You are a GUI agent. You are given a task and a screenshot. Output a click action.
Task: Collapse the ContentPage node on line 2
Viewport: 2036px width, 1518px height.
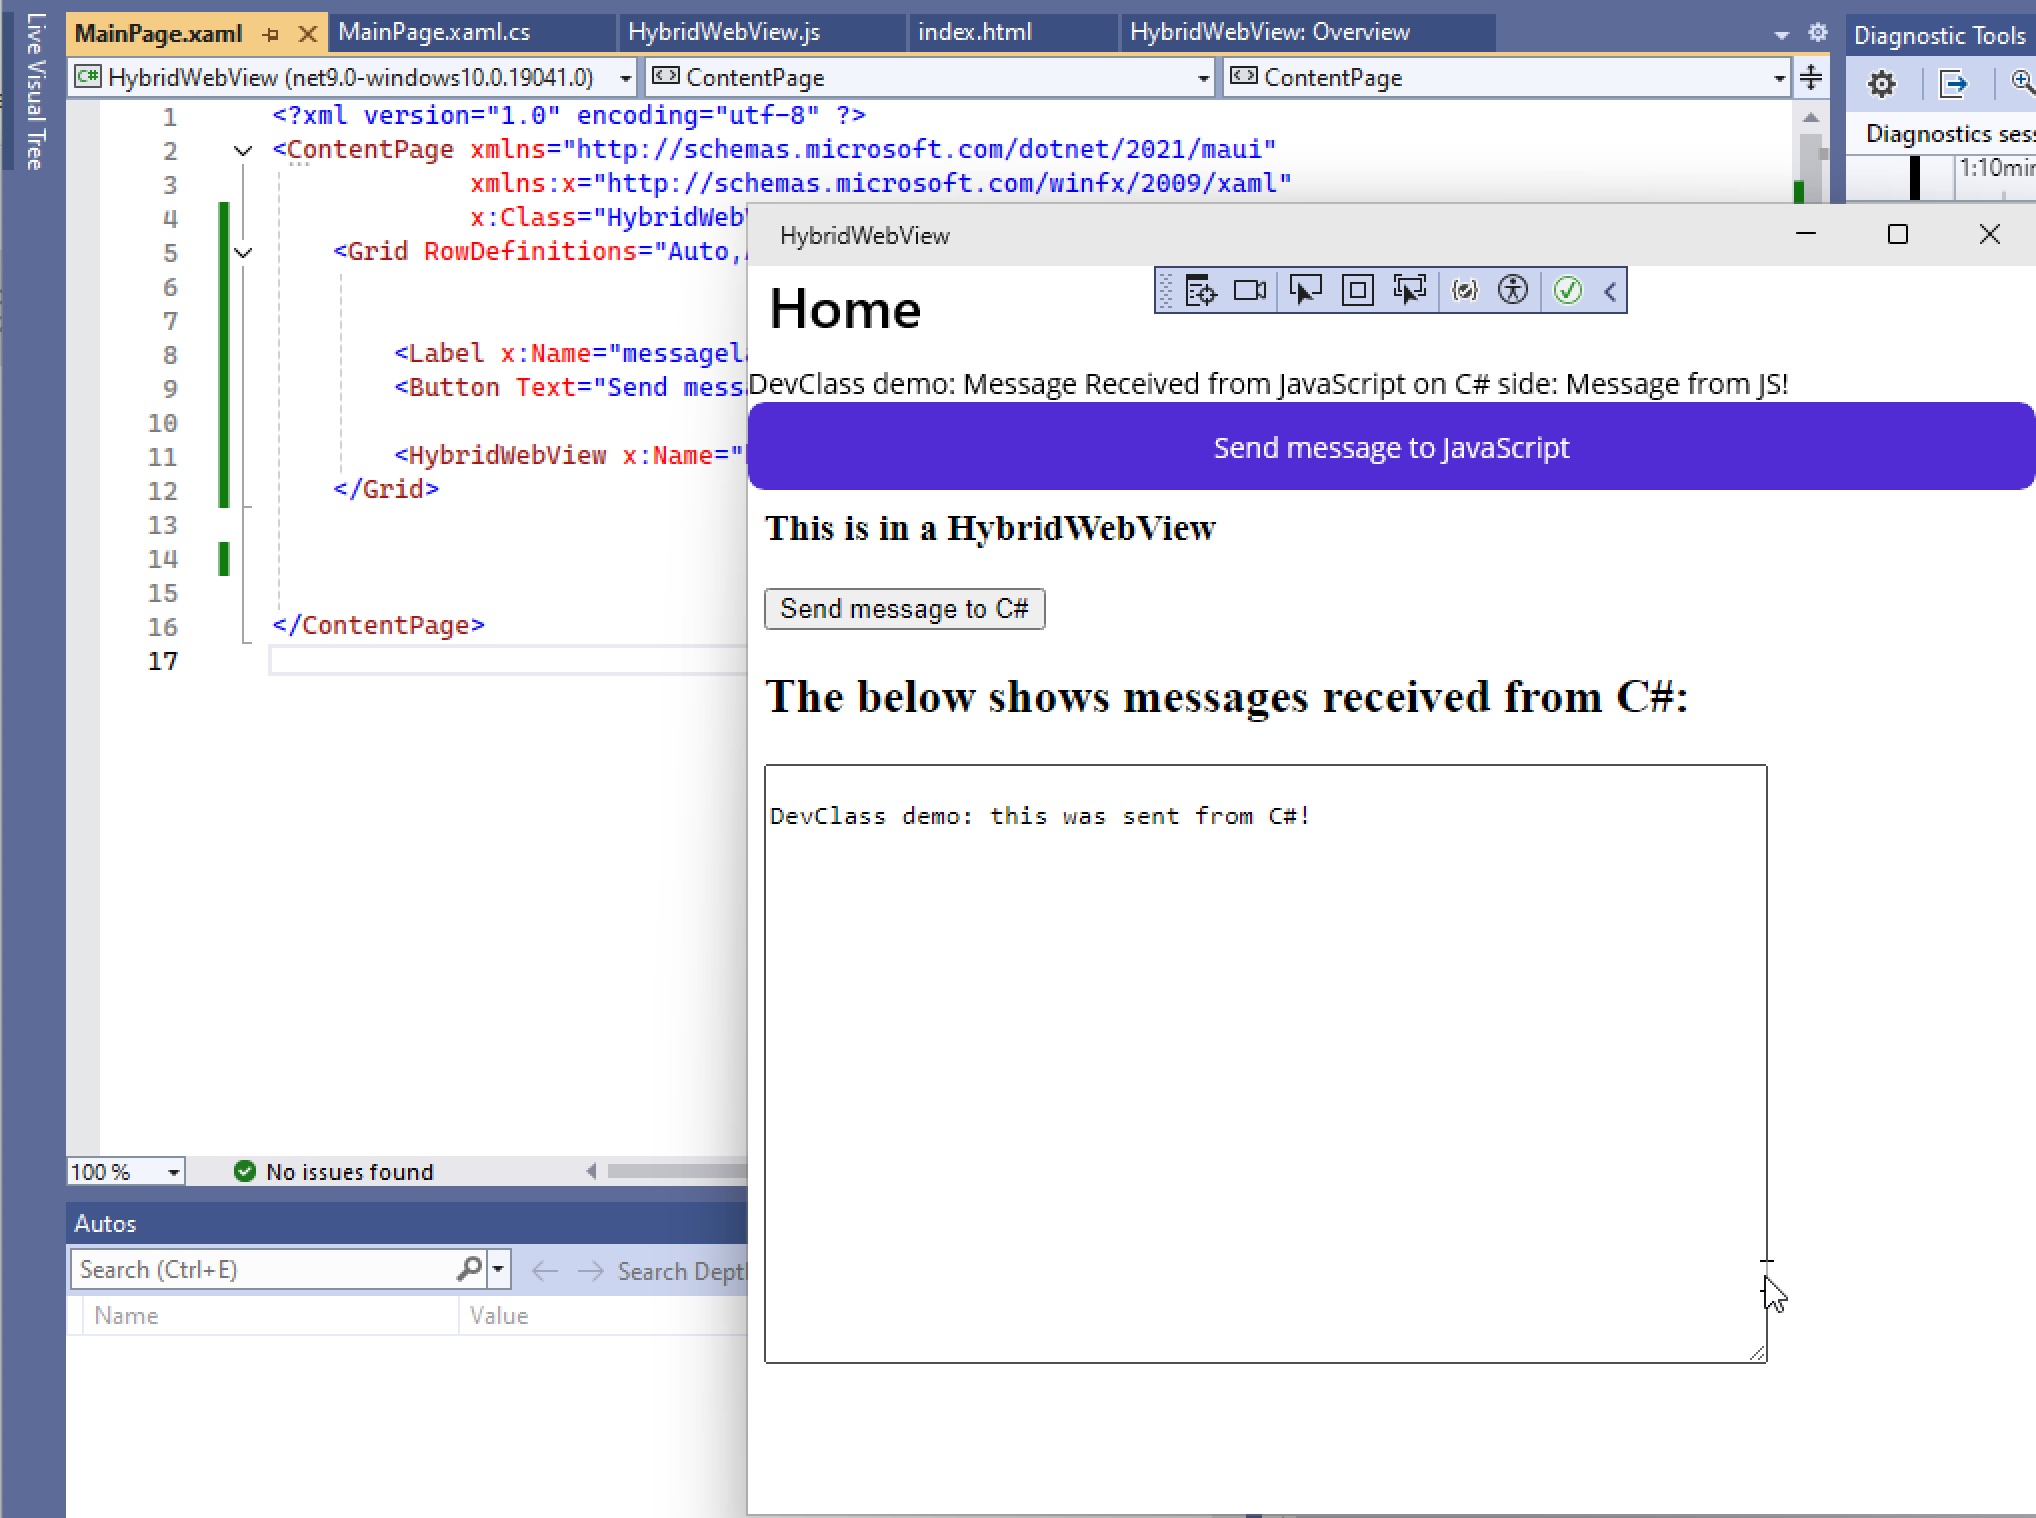[243, 150]
